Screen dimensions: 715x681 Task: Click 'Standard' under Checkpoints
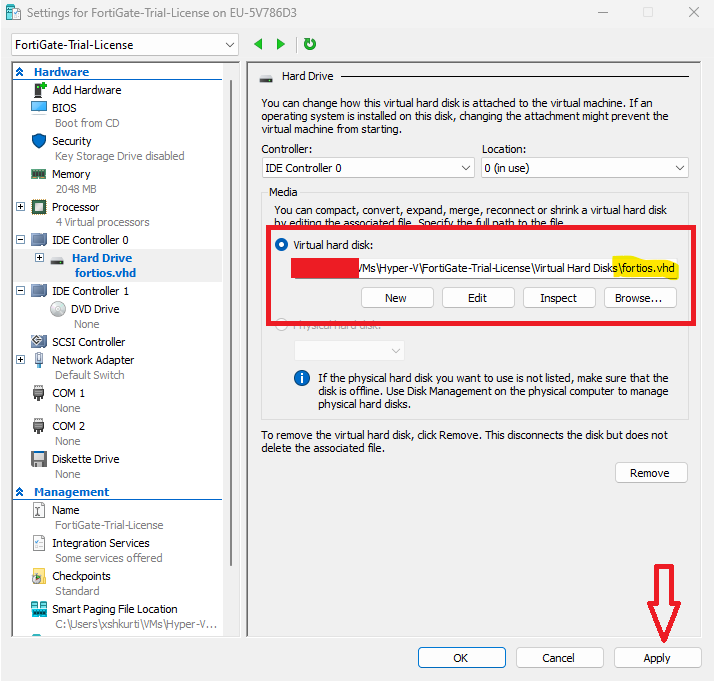click(77, 591)
